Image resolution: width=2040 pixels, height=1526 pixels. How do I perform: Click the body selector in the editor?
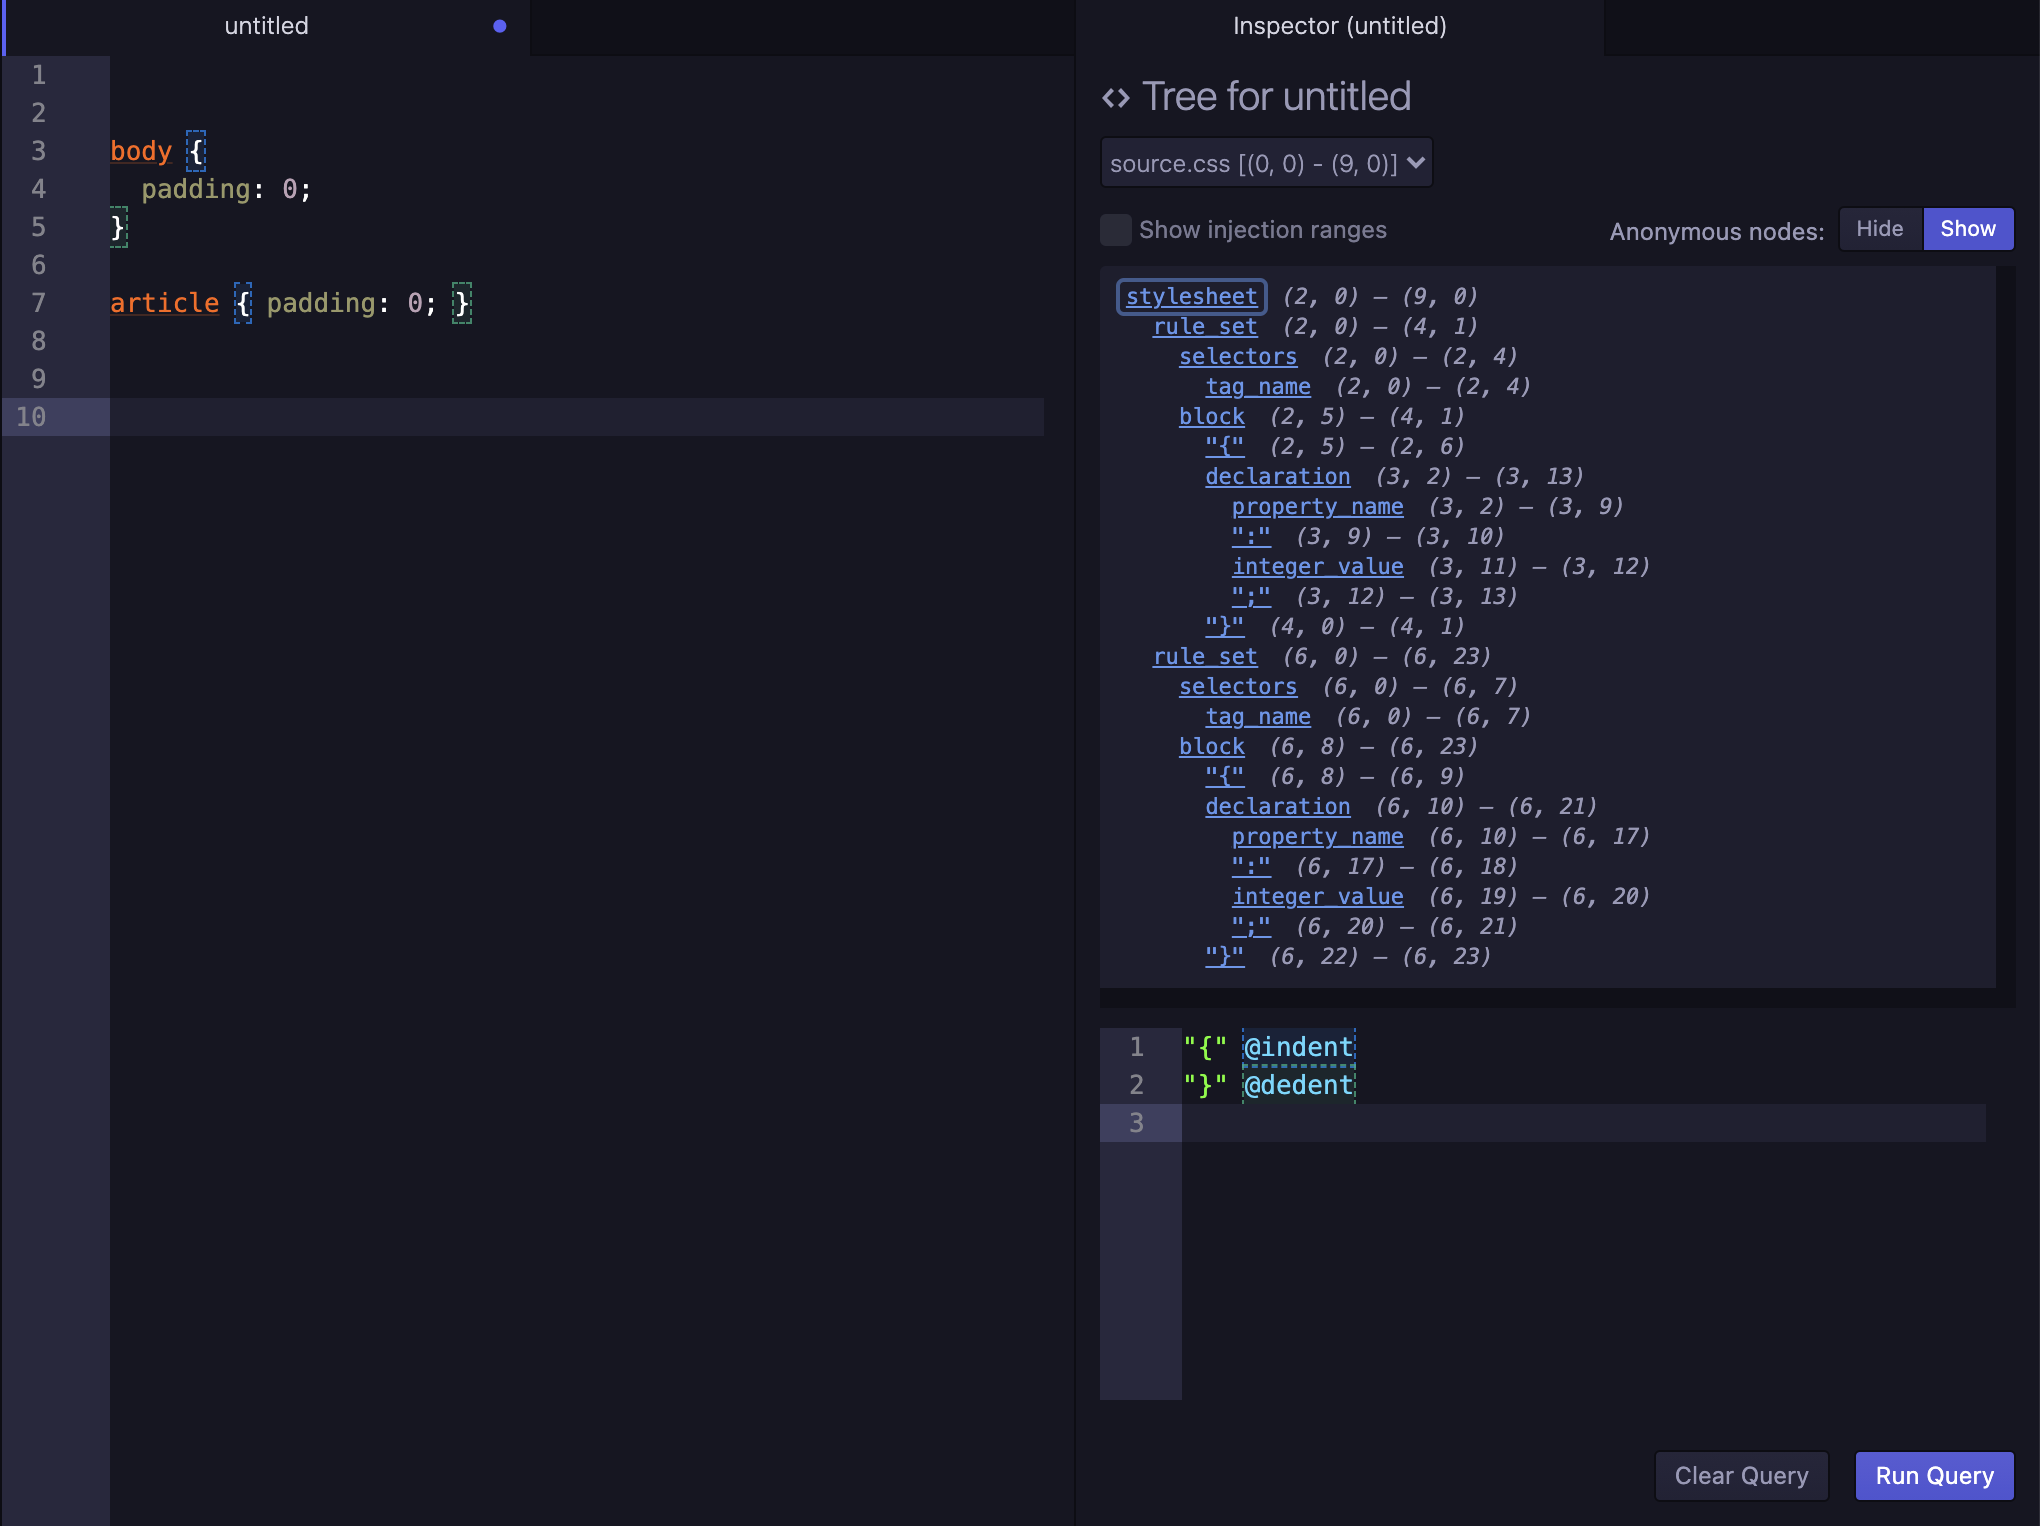click(141, 151)
